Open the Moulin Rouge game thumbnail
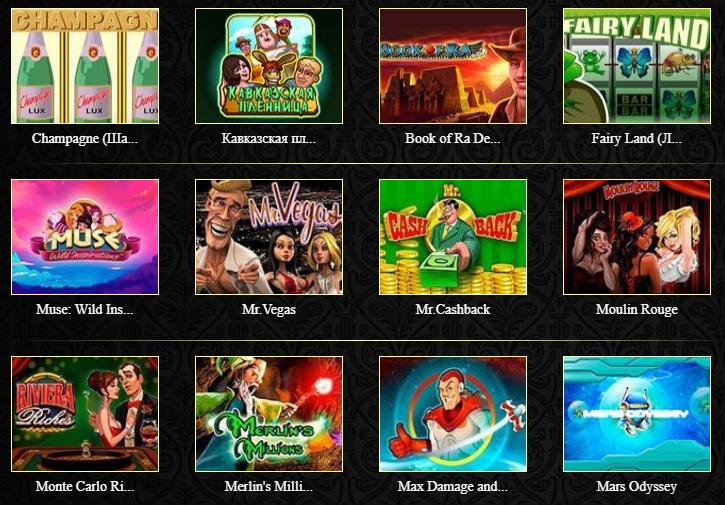Screen dimensions: 725x505 pyautogui.click(x=637, y=237)
